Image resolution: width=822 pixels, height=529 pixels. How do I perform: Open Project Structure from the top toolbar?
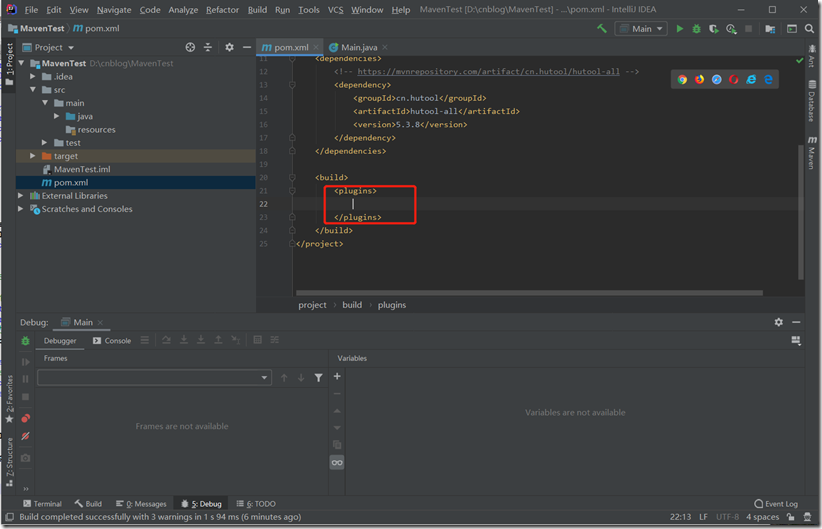point(770,29)
